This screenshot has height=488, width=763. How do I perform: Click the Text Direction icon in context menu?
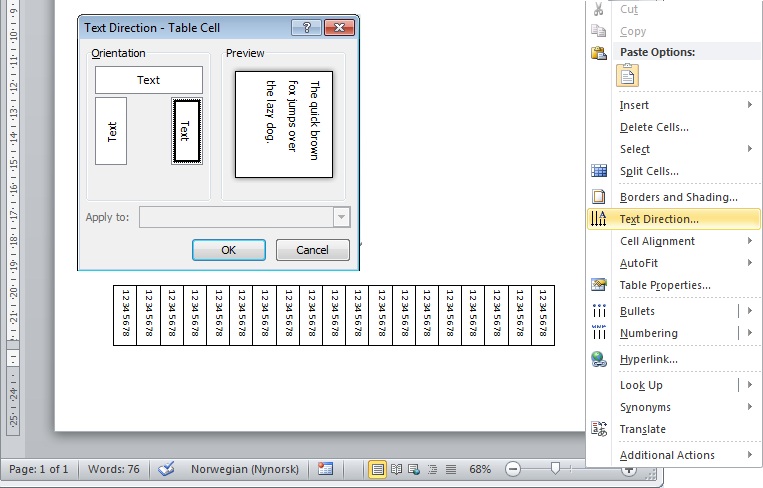click(x=599, y=219)
